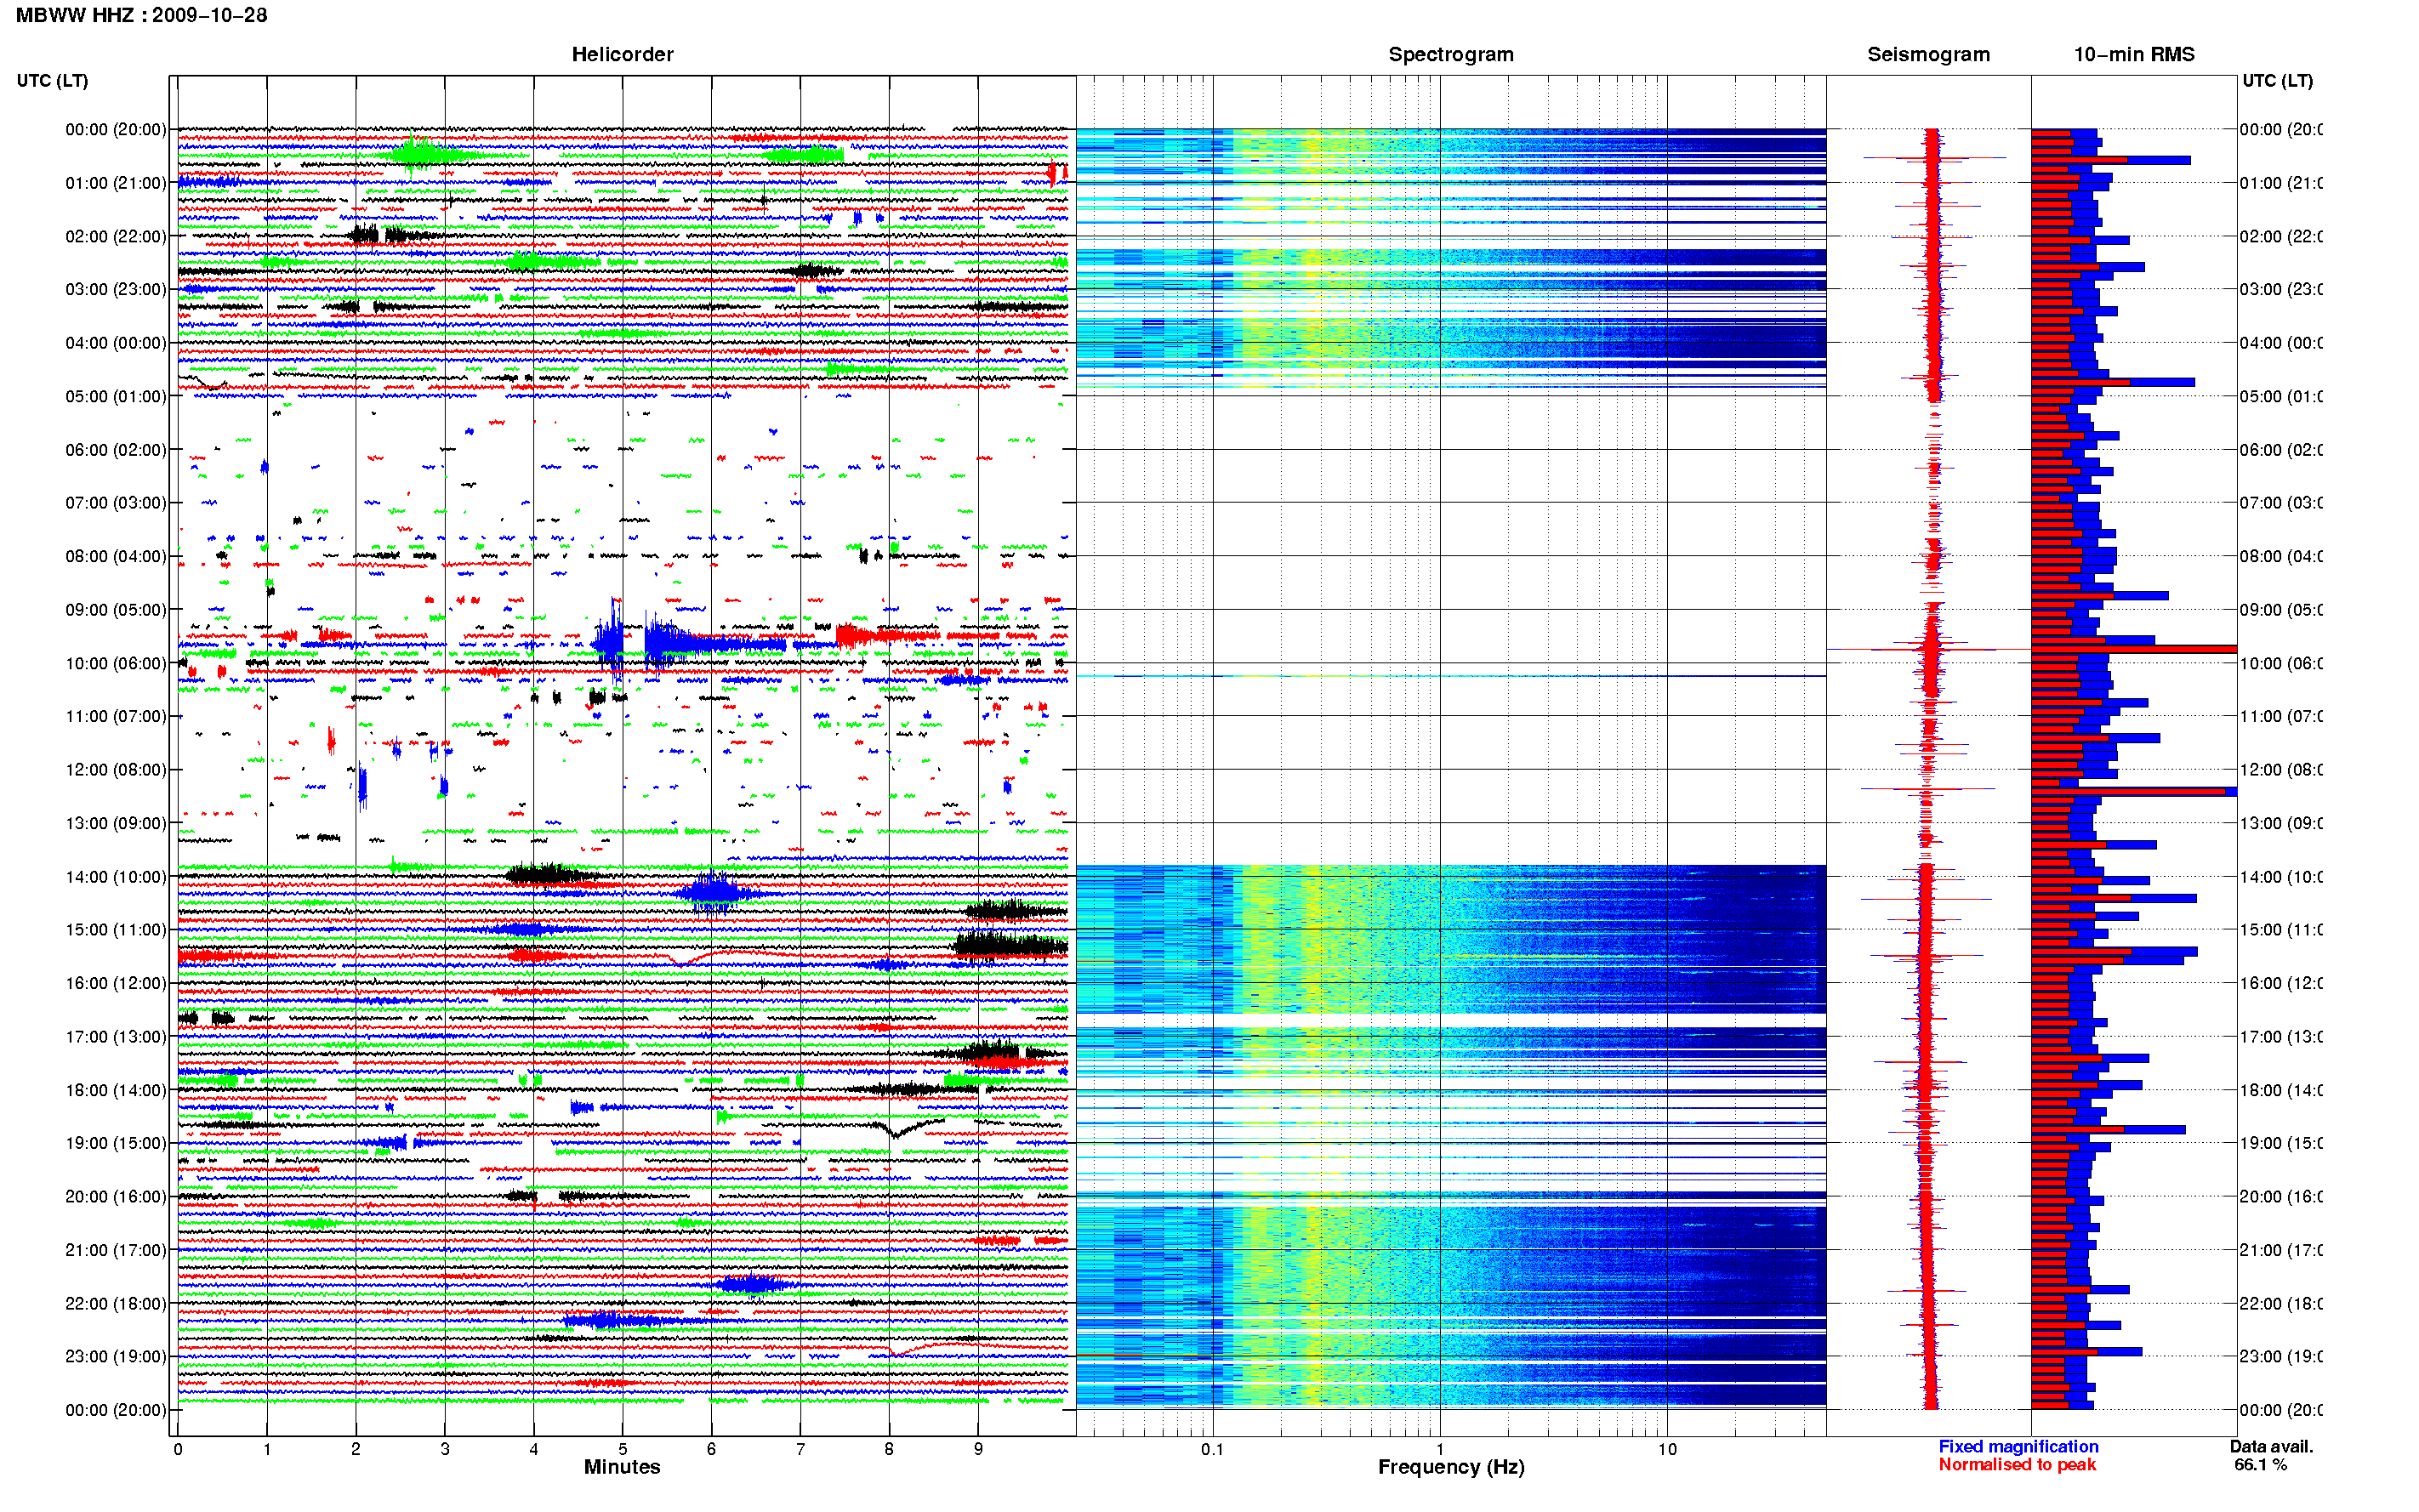Click the left 13:00 (09:00) time label
The height and width of the screenshot is (1512, 2419).
tap(116, 823)
